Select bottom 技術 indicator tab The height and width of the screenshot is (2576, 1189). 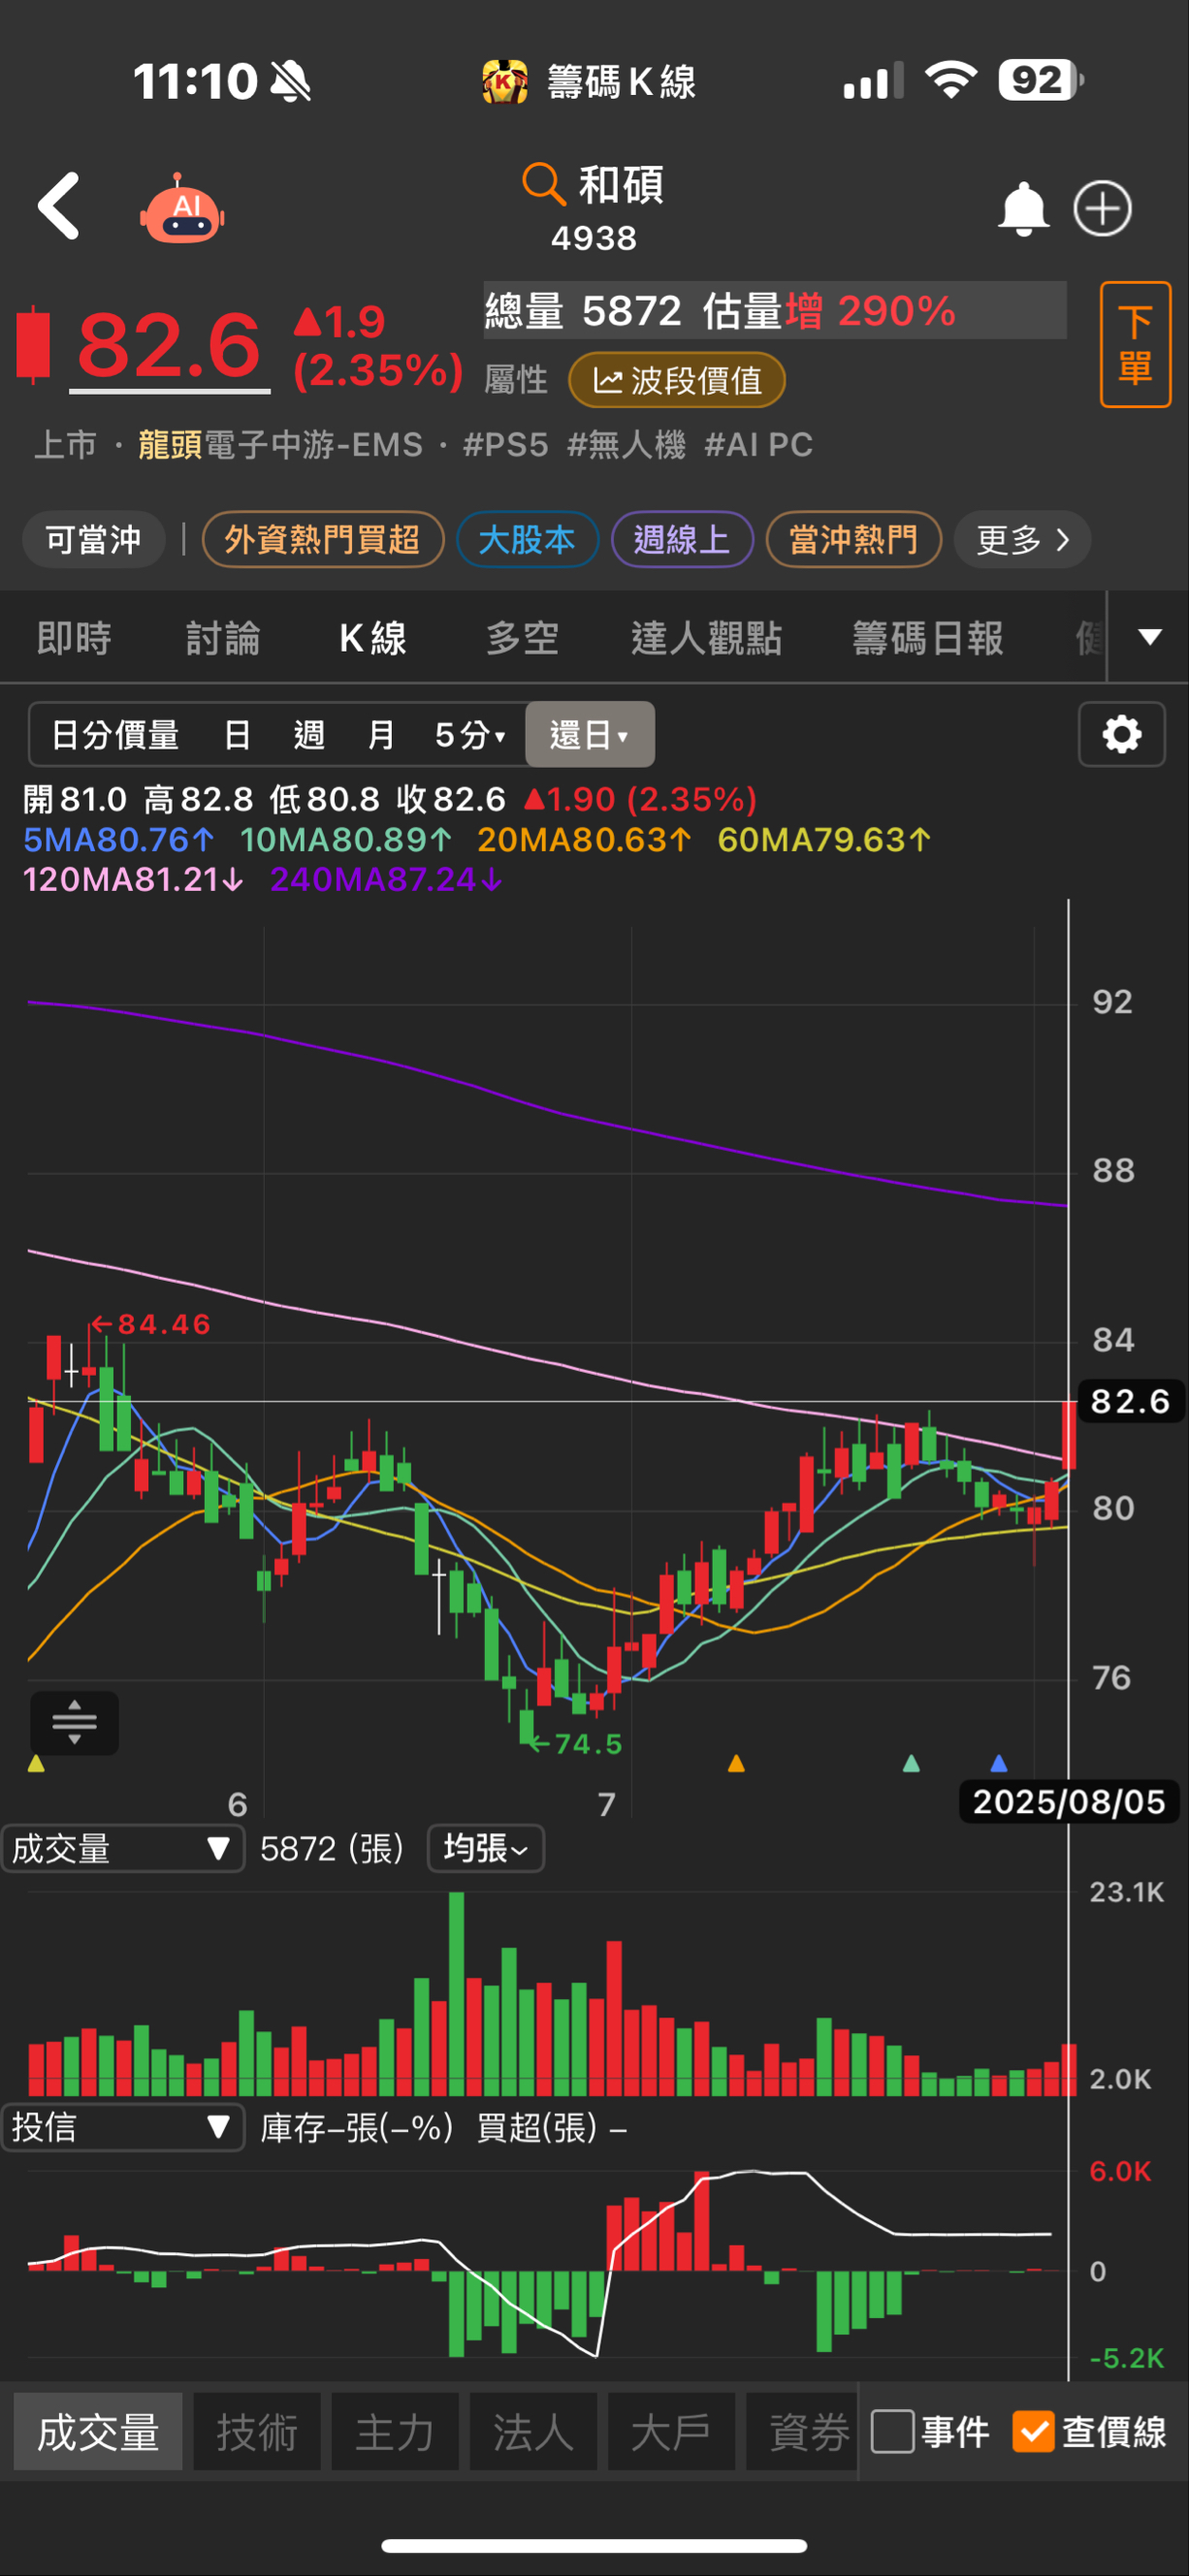pos(257,2431)
